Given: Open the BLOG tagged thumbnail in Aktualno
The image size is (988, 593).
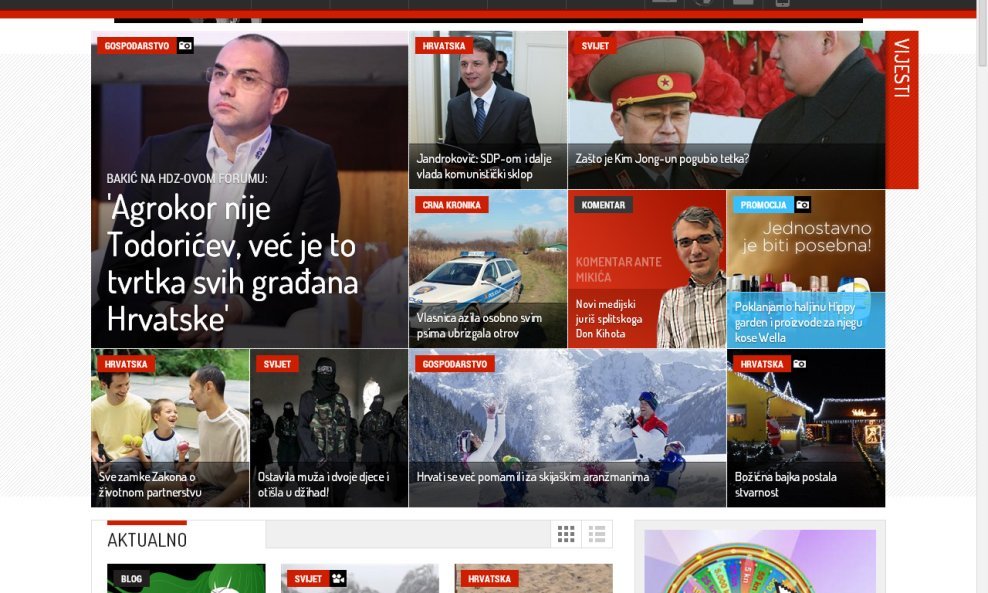Looking at the screenshot, I should coord(187,578).
